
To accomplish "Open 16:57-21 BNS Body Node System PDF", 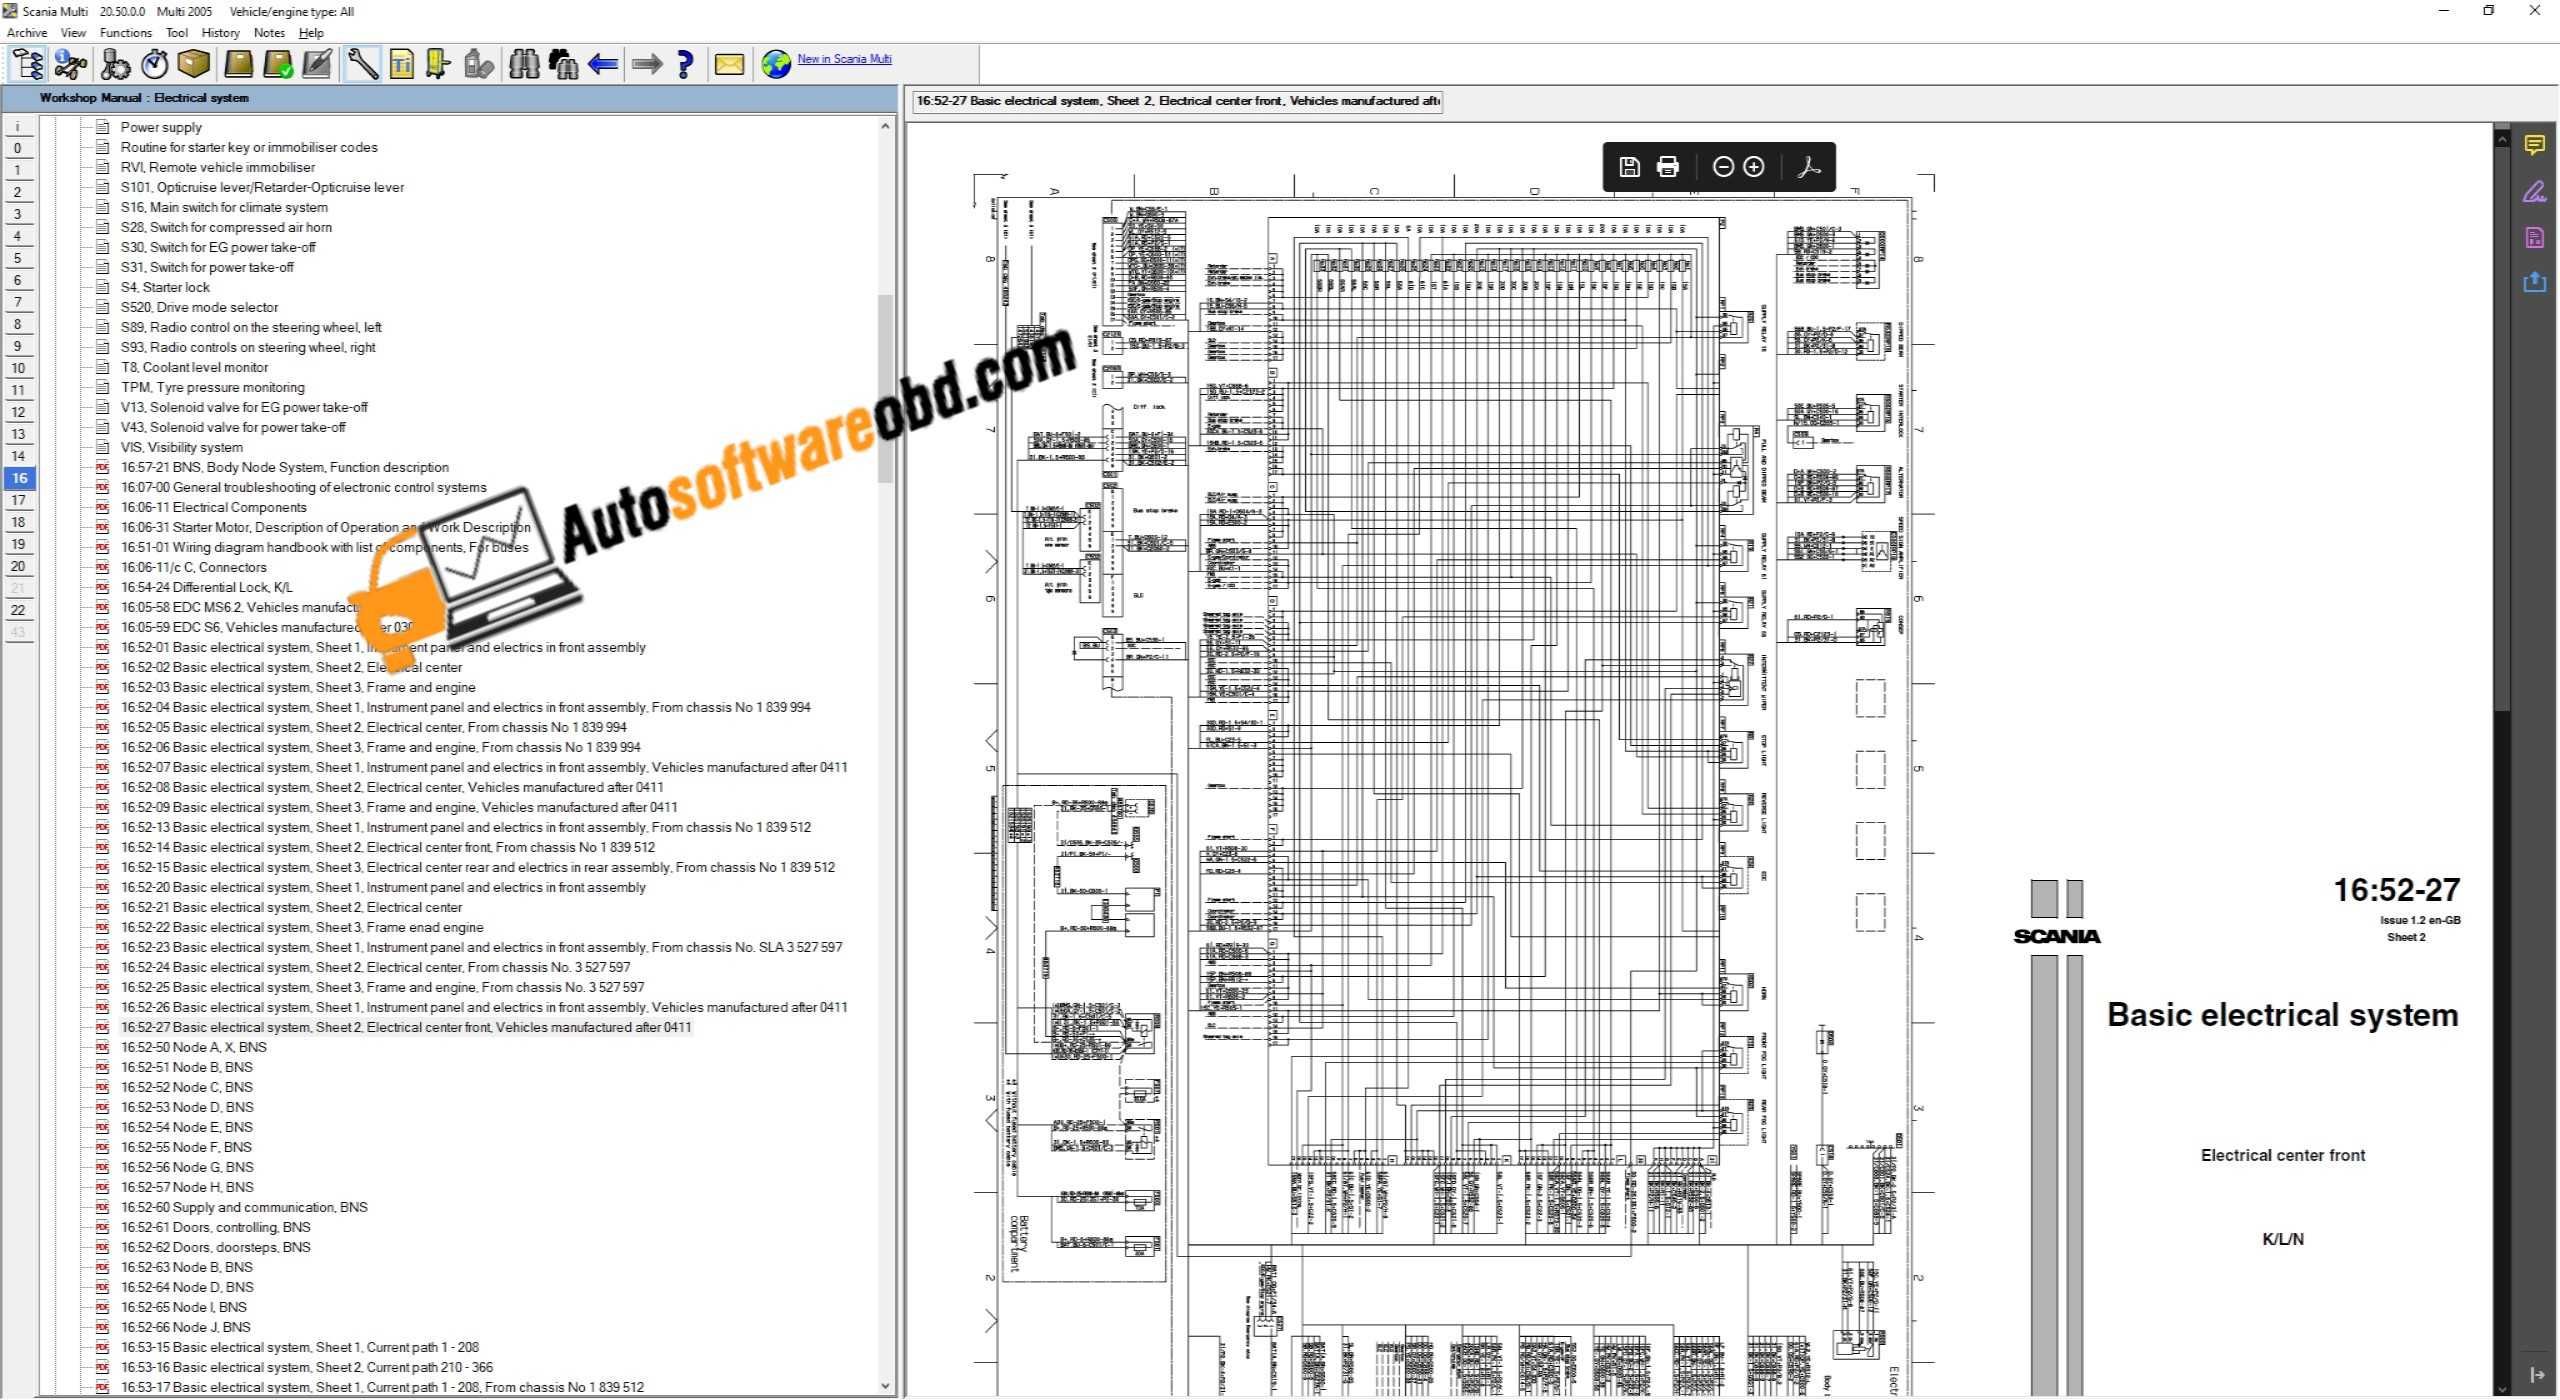I will (284, 467).
